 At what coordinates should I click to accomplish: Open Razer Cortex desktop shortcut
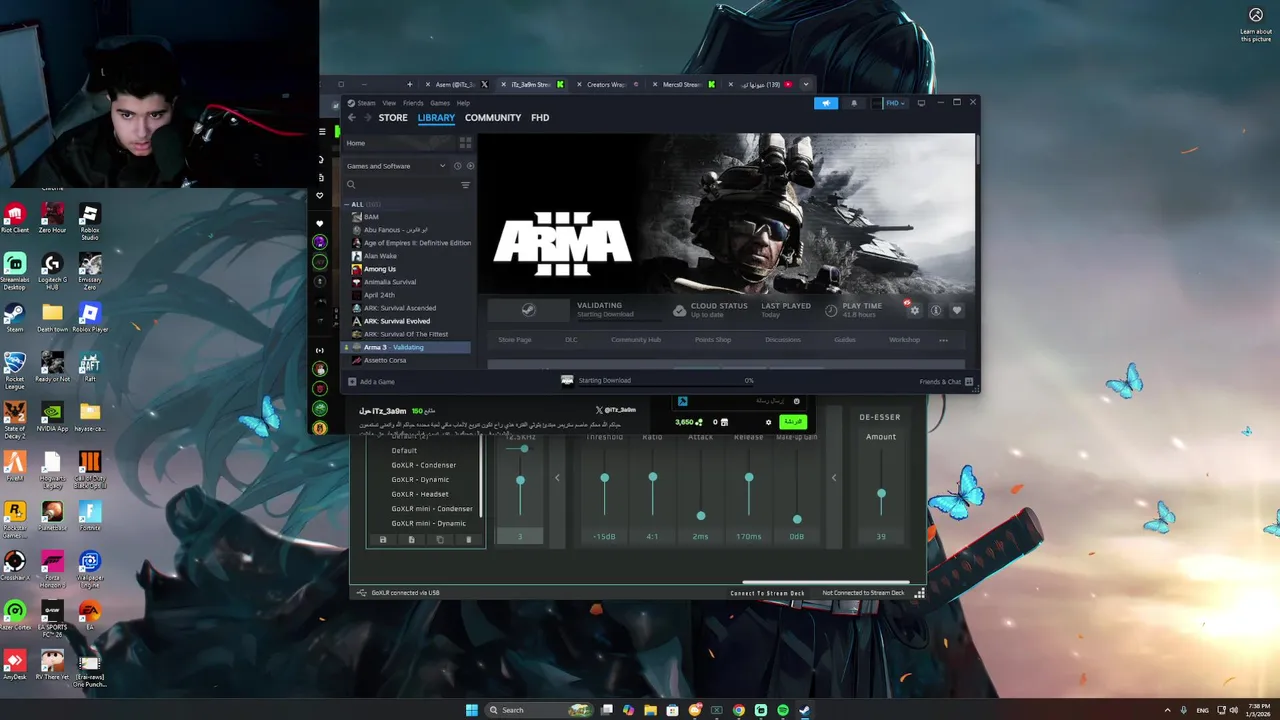click(14, 616)
